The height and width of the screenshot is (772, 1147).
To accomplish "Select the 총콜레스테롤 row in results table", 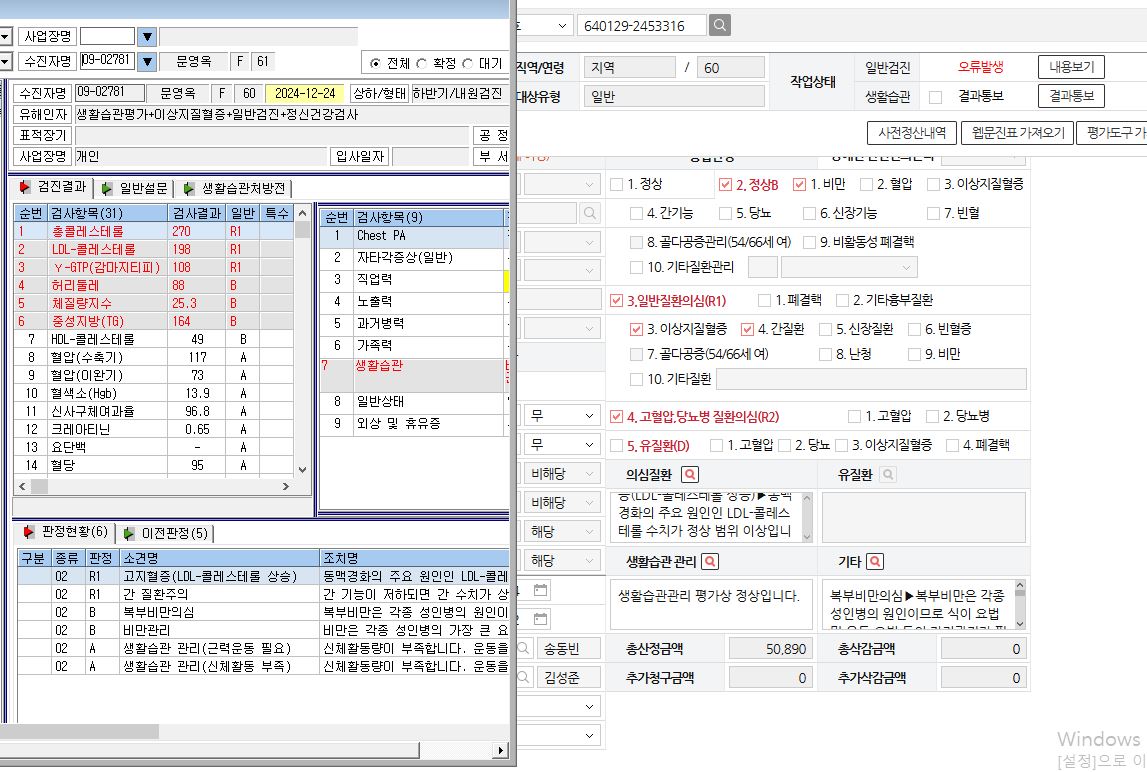I will [154, 231].
